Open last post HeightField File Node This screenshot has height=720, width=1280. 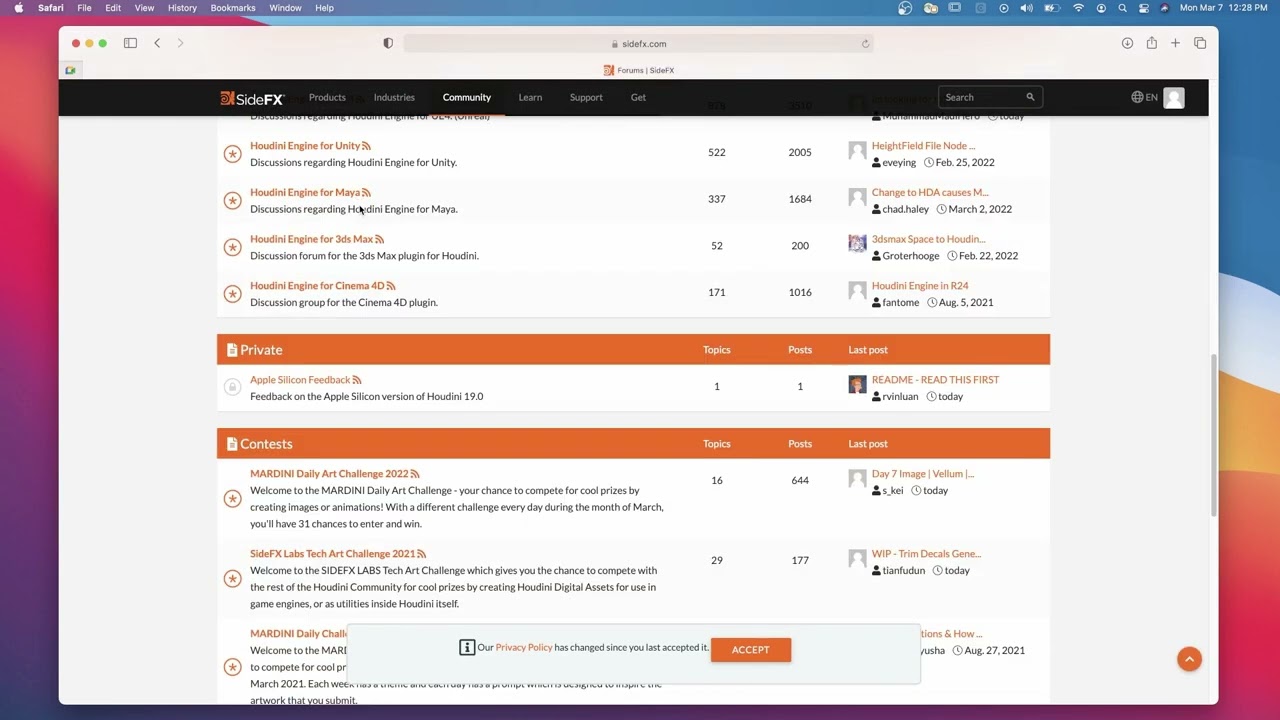[x=923, y=146]
